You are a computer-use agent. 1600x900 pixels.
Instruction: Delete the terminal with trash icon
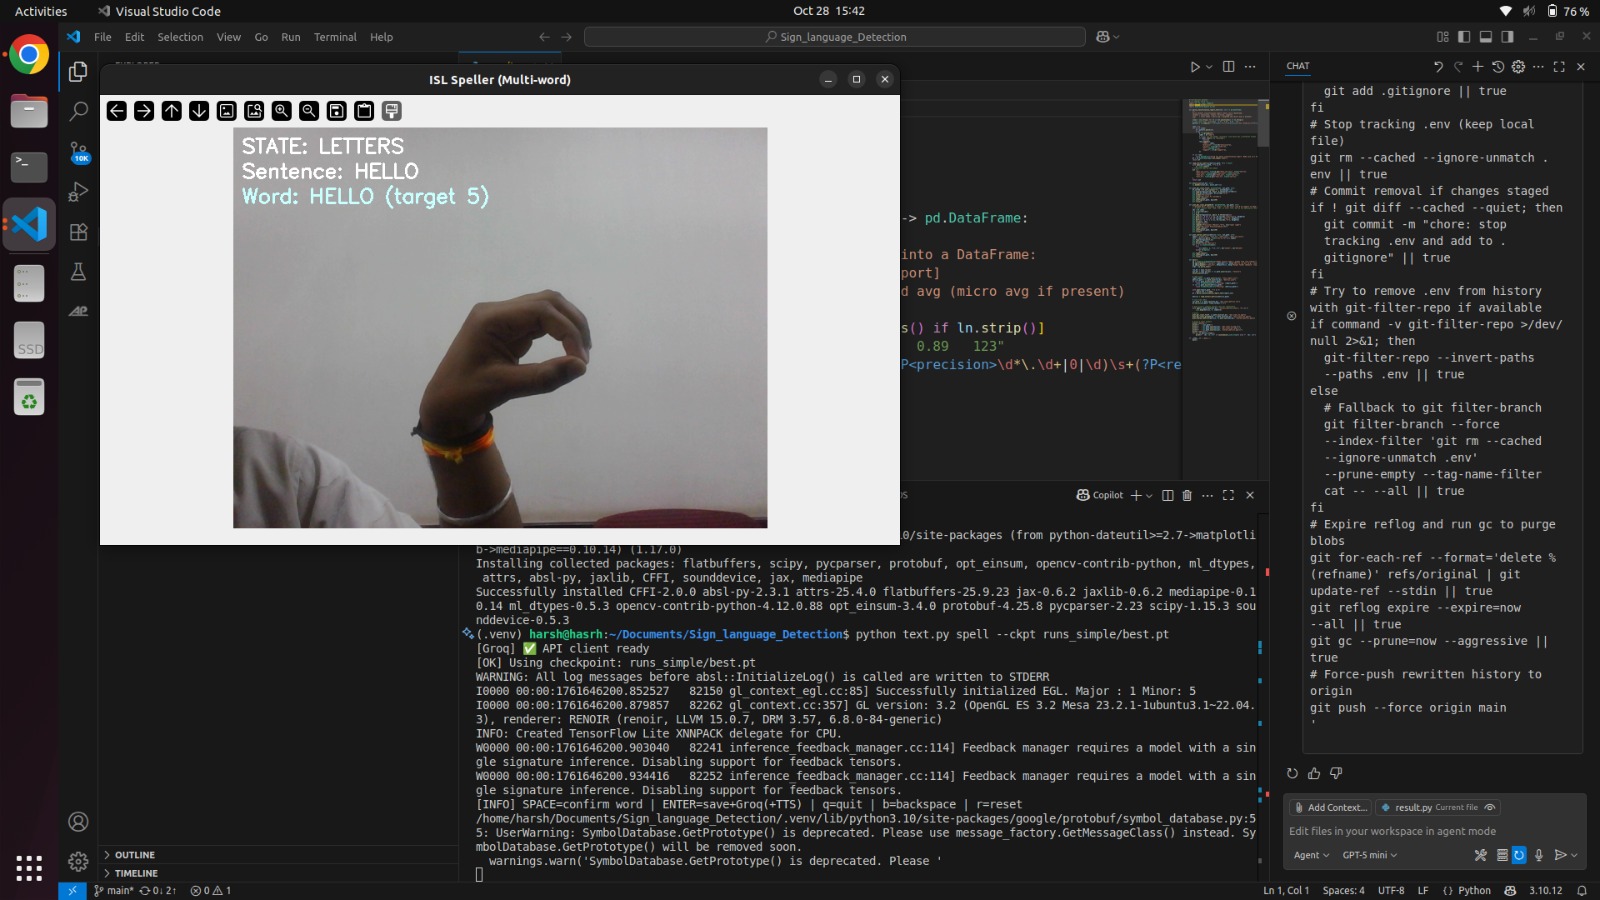pos(1187,495)
